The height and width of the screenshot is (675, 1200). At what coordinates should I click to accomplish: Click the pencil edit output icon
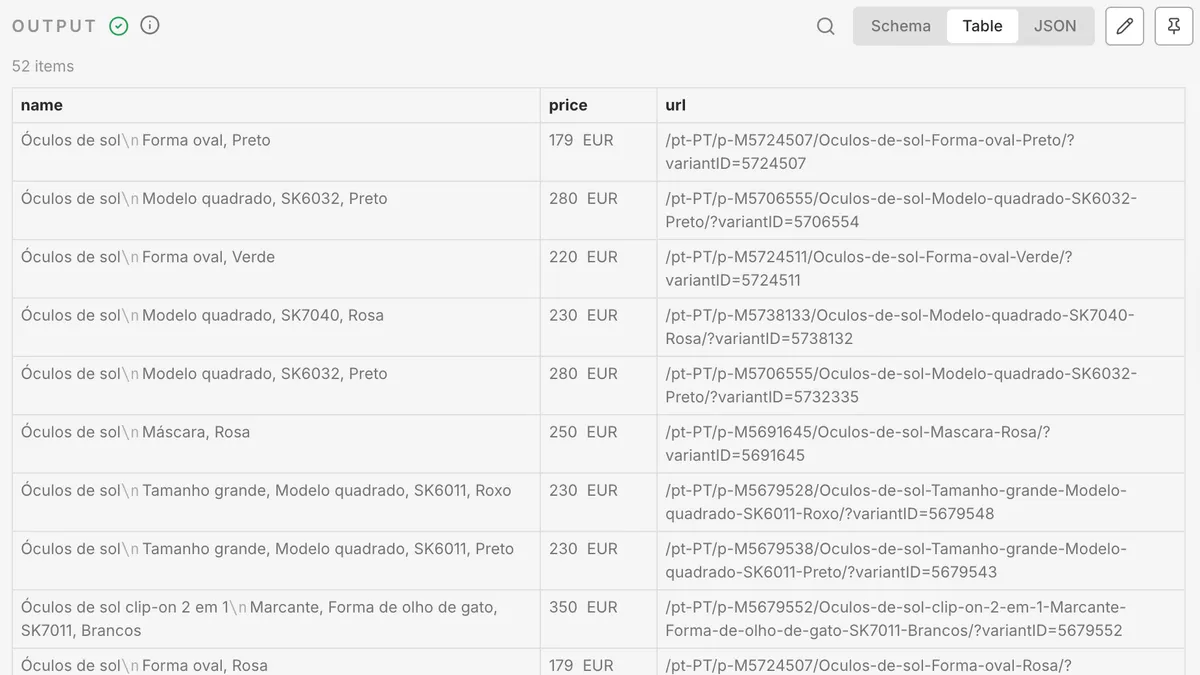tap(1124, 27)
